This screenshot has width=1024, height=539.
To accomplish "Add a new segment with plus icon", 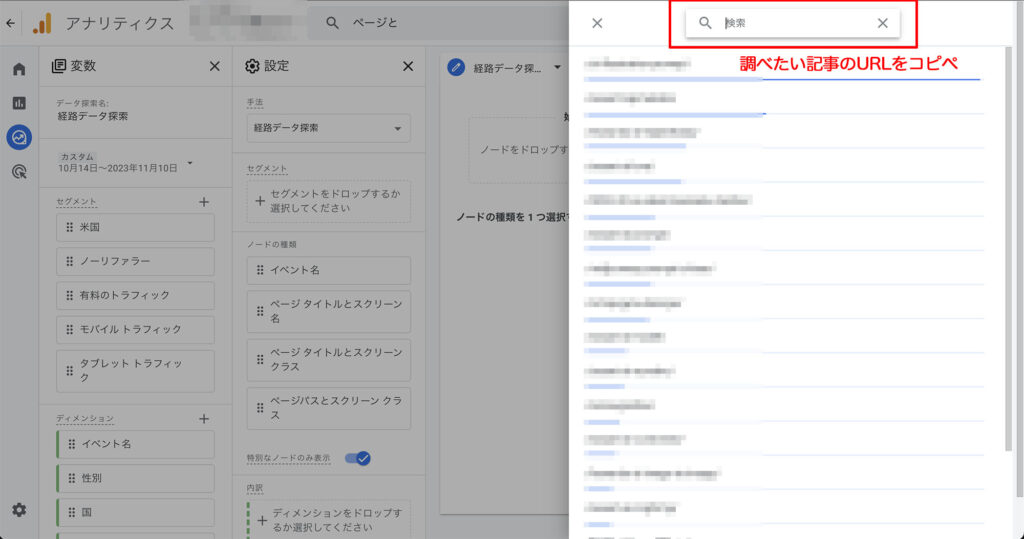I will [204, 202].
